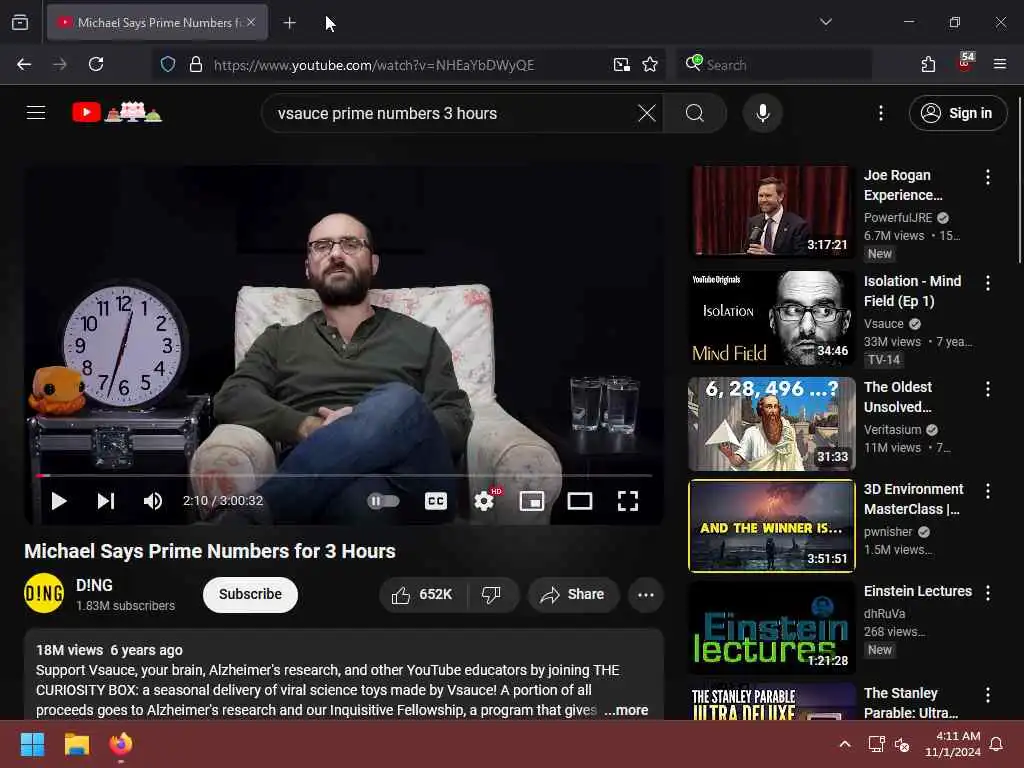Search with your voice microphone
The width and height of the screenshot is (1024, 768).
coord(762,113)
